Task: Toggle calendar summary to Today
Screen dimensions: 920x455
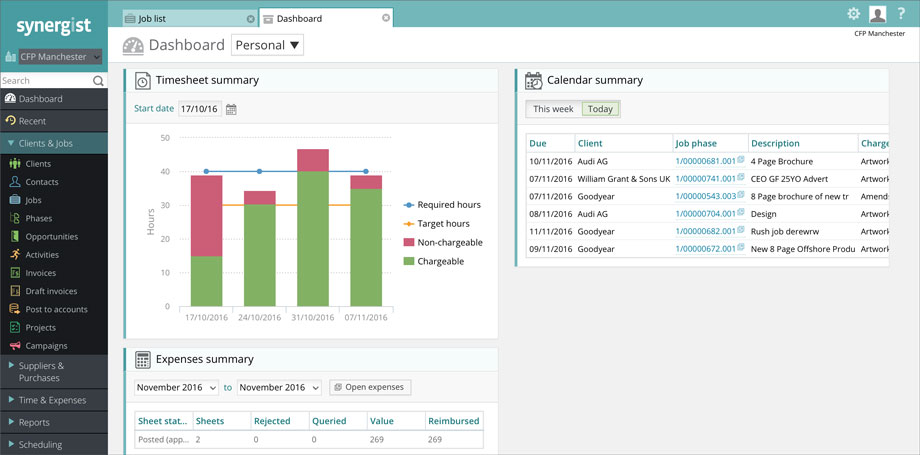Action: click(600, 109)
